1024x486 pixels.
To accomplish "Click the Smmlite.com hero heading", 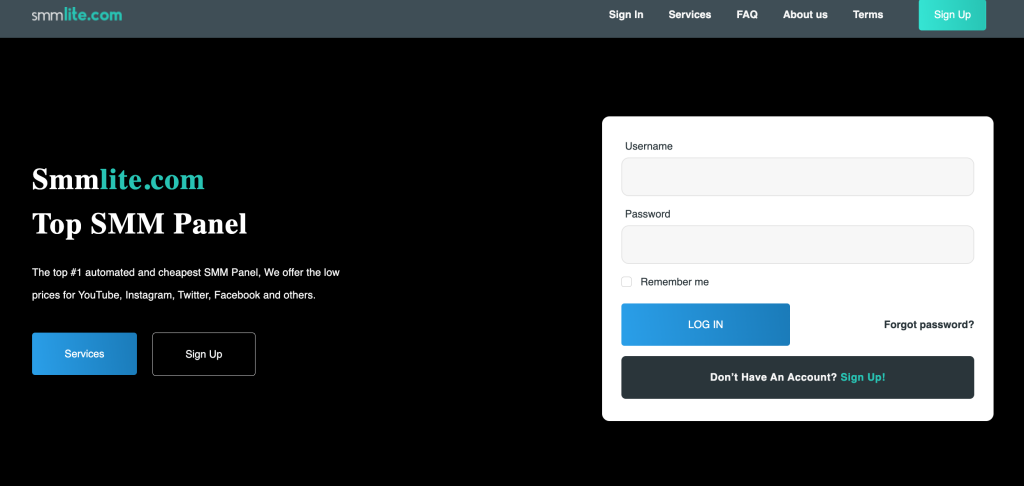I will point(118,179).
